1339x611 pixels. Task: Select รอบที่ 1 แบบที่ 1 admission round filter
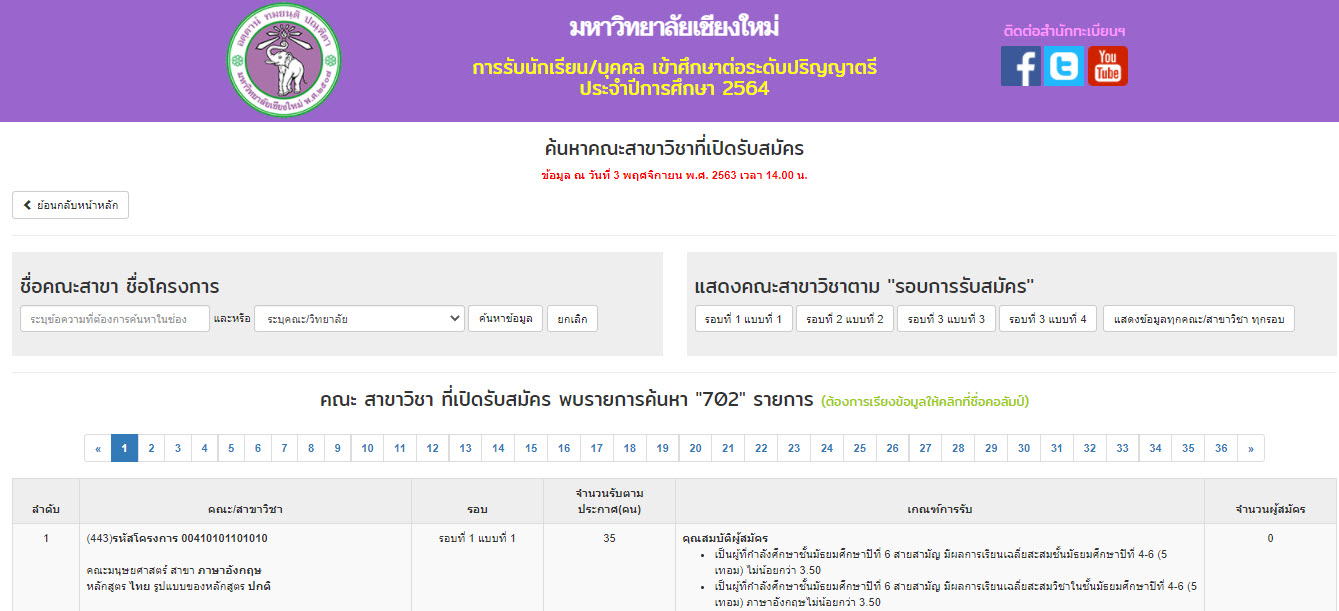click(x=742, y=318)
